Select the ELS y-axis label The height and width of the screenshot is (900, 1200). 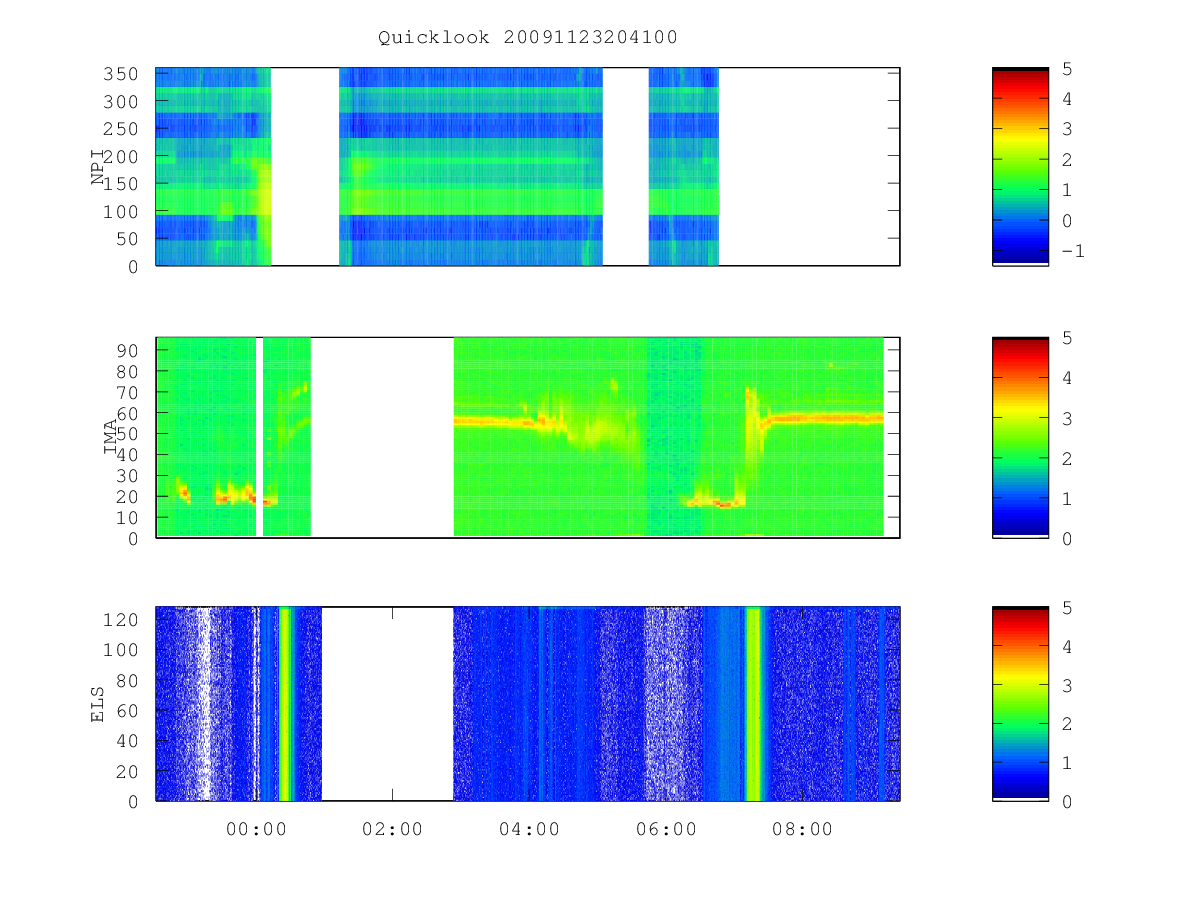(x=99, y=704)
